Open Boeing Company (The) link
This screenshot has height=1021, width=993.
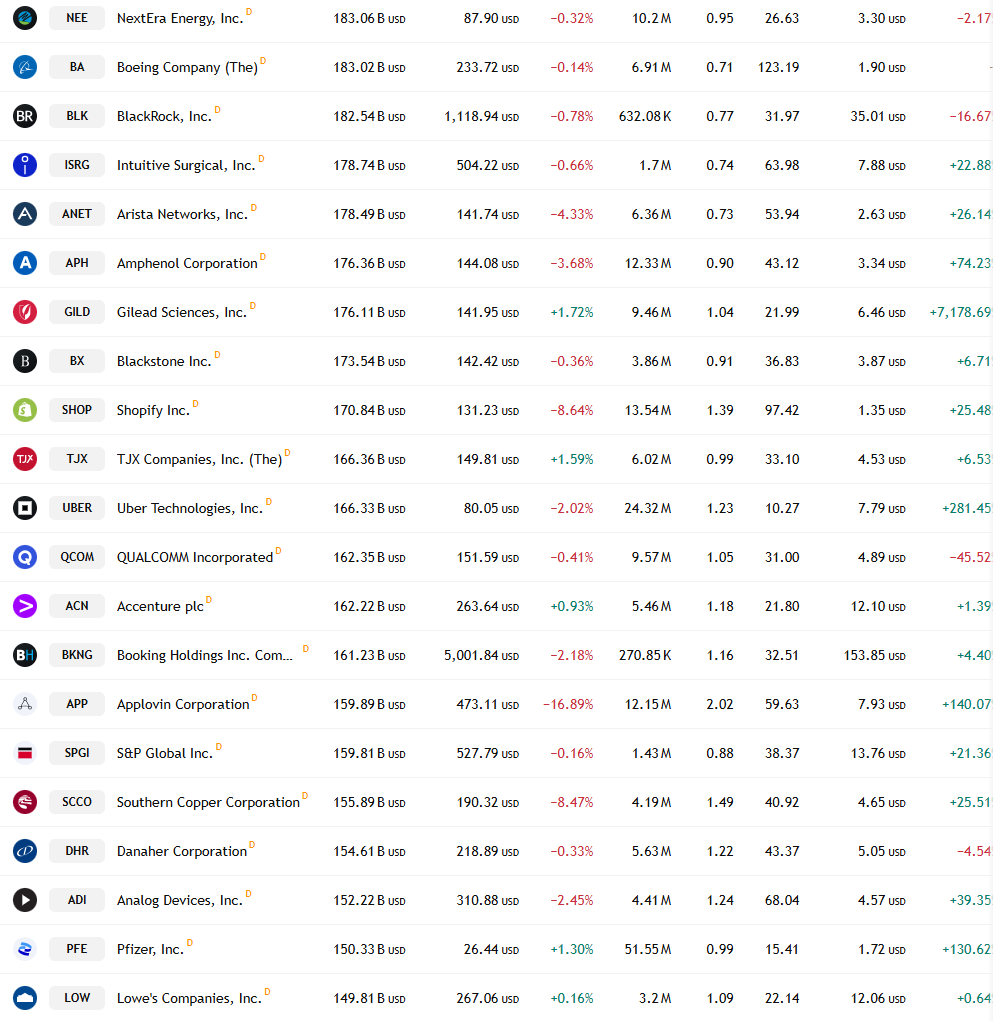(x=187, y=68)
